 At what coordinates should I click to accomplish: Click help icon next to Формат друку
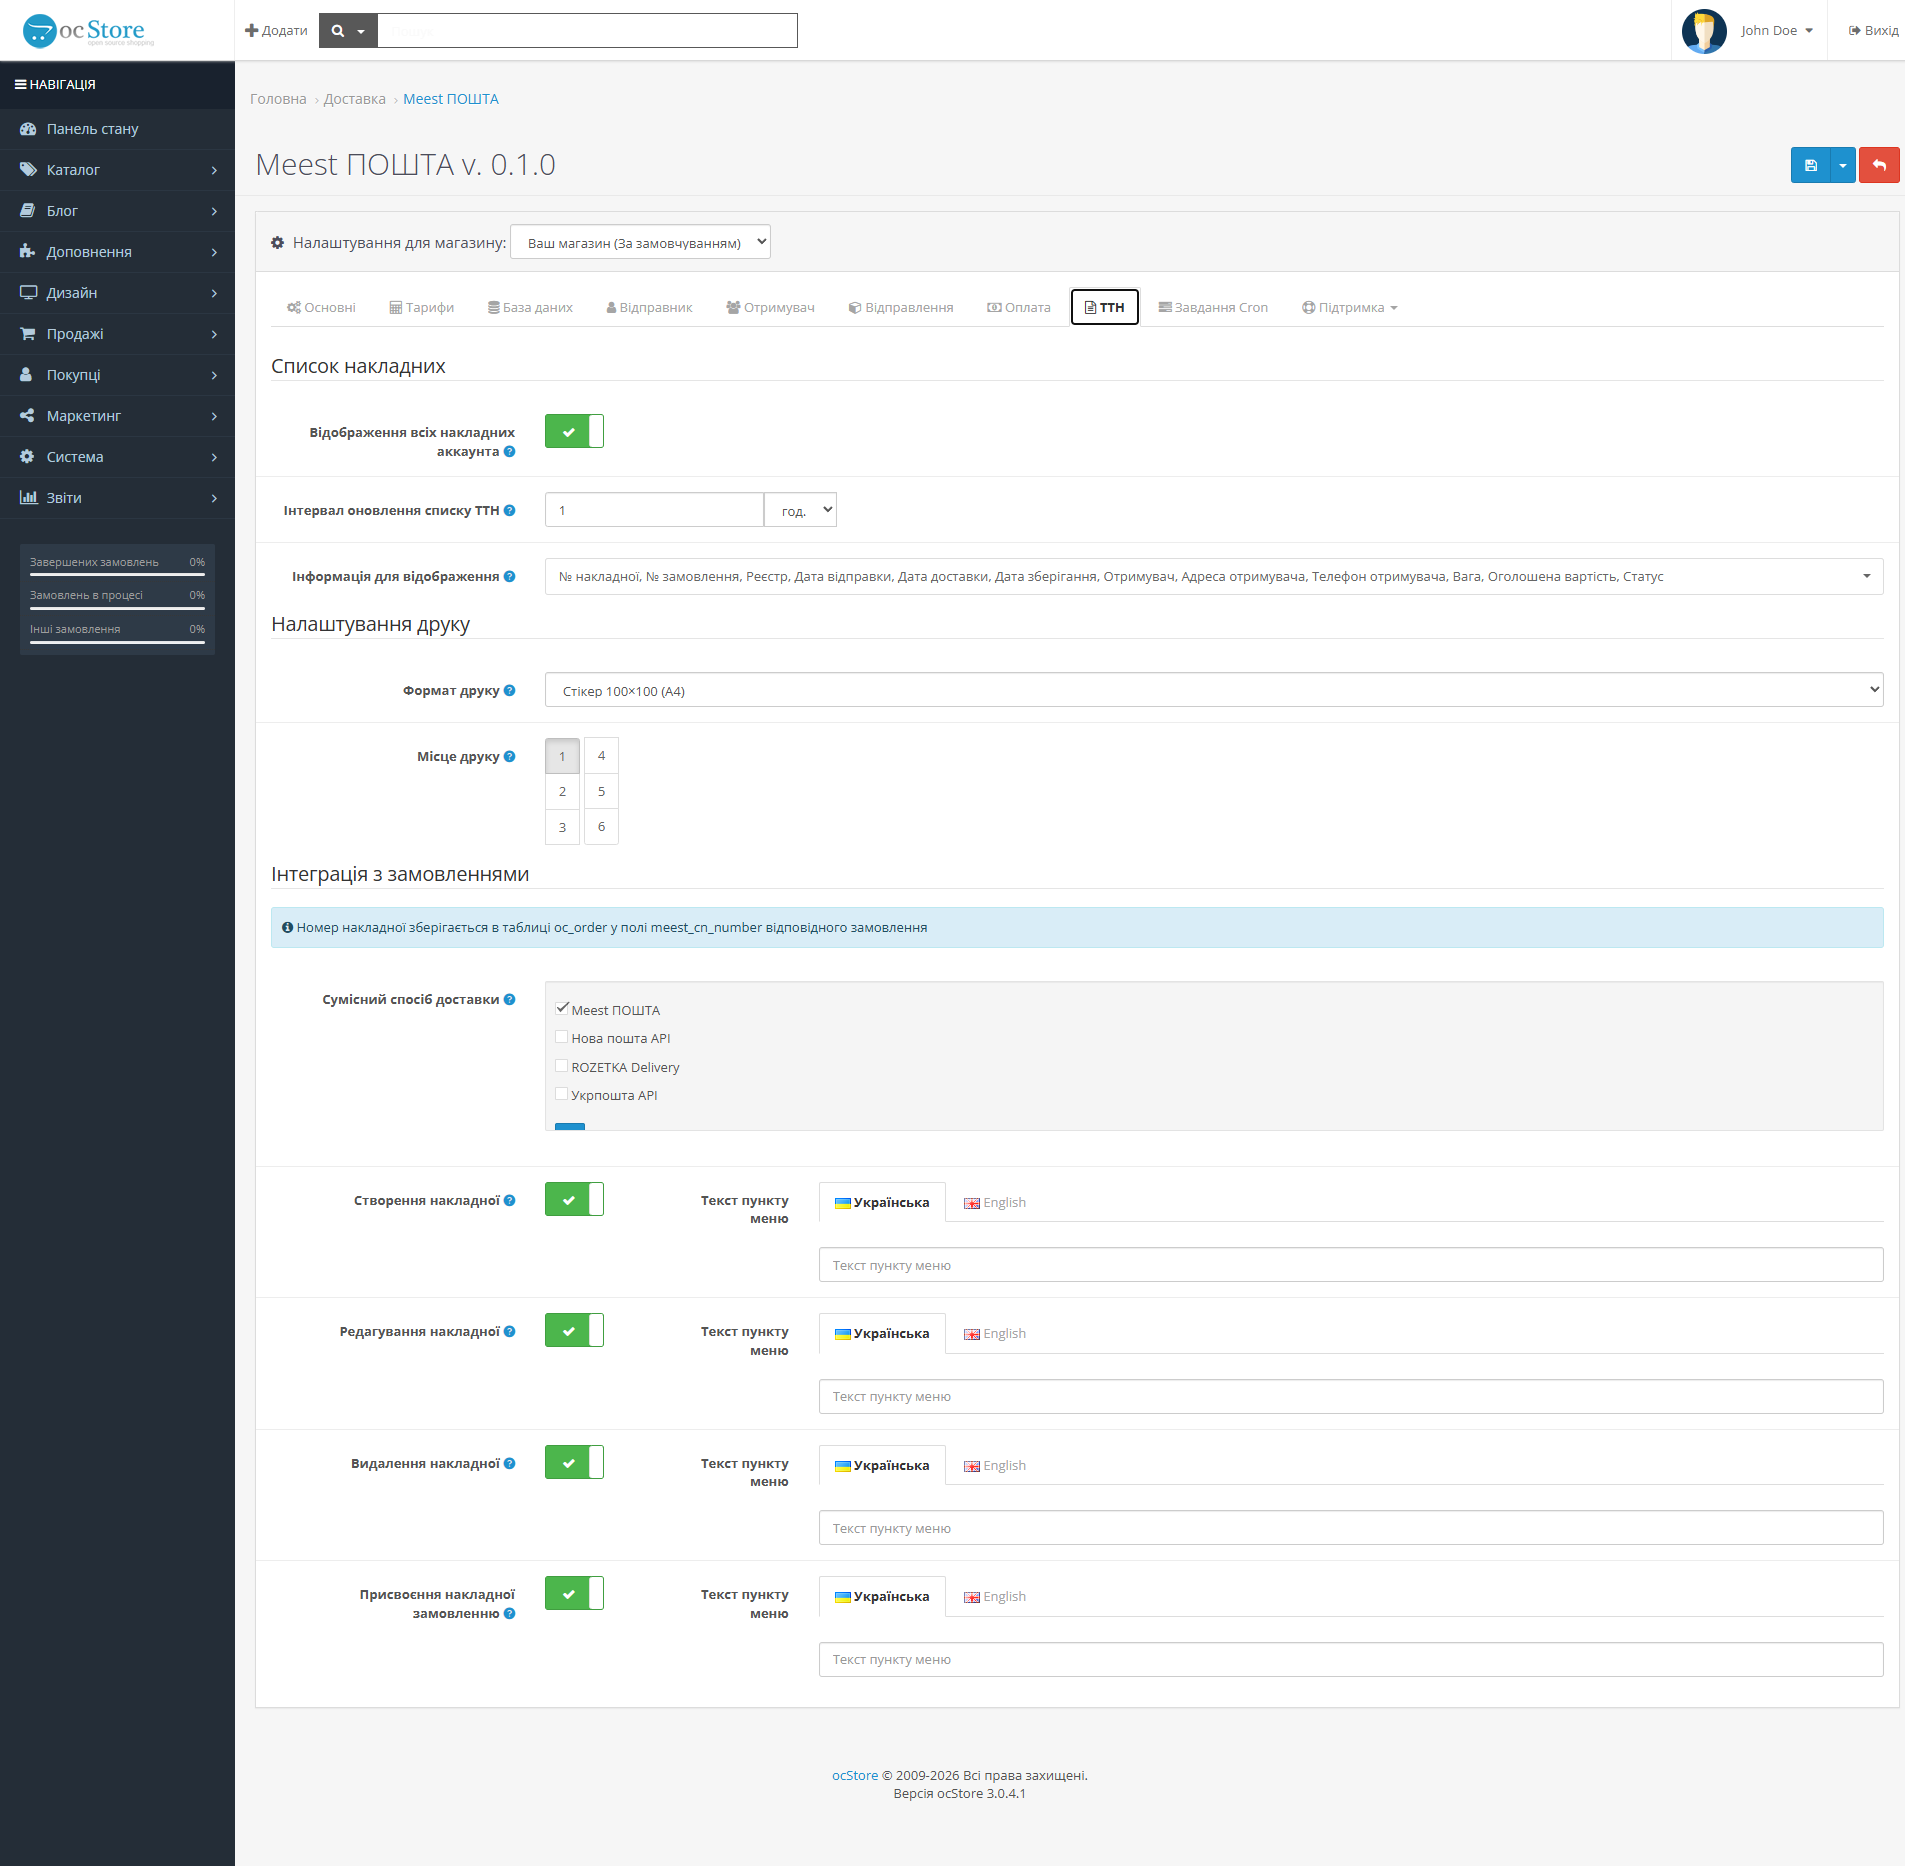point(510,691)
